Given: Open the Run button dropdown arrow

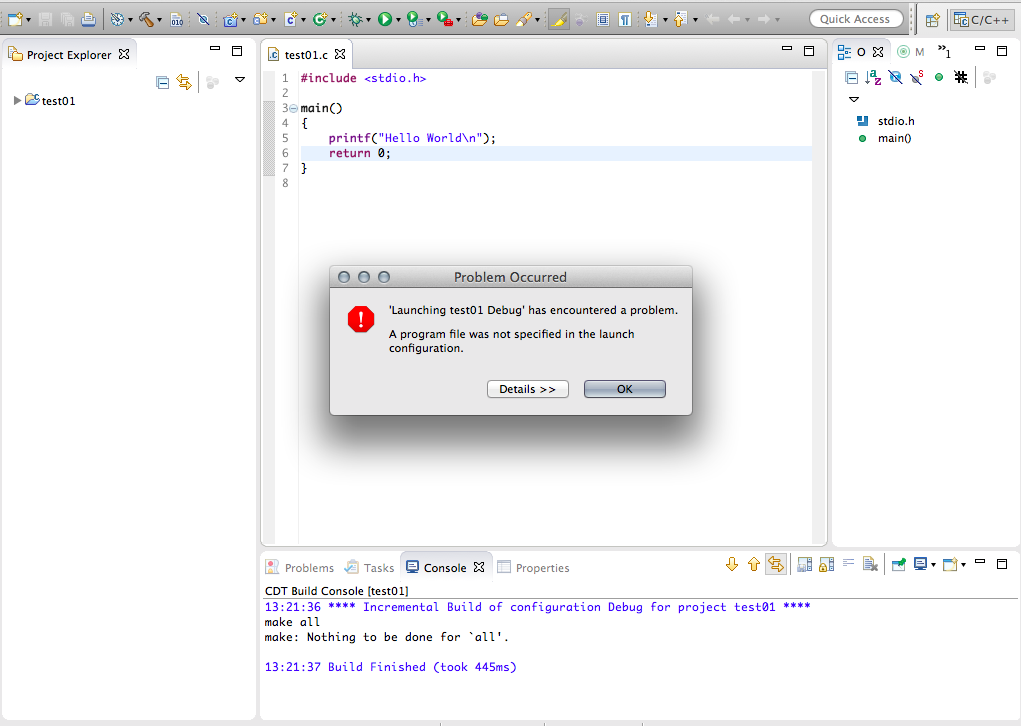Looking at the screenshot, I should pyautogui.click(x=399, y=20).
